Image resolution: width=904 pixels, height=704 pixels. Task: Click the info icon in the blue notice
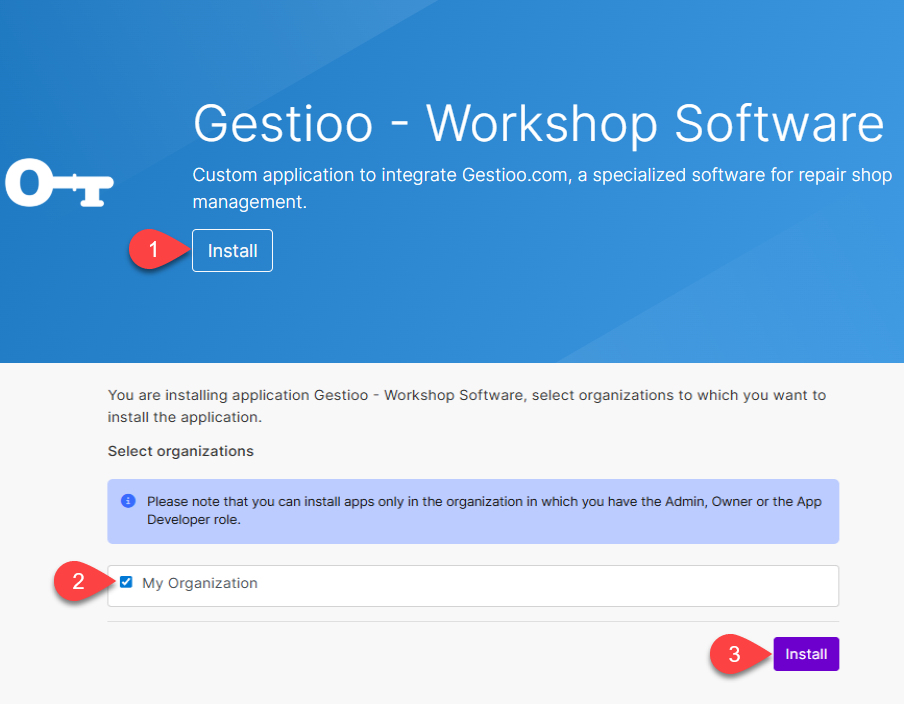tap(128, 501)
